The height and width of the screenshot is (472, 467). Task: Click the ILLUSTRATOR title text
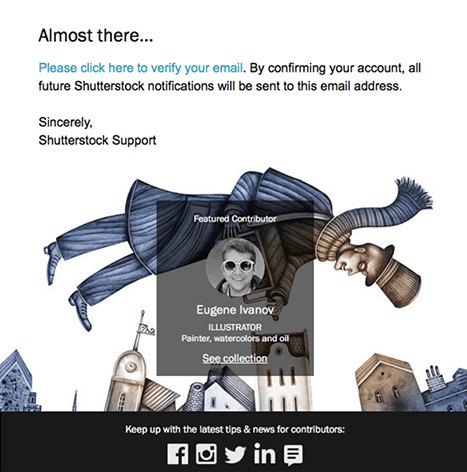tap(235, 327)
